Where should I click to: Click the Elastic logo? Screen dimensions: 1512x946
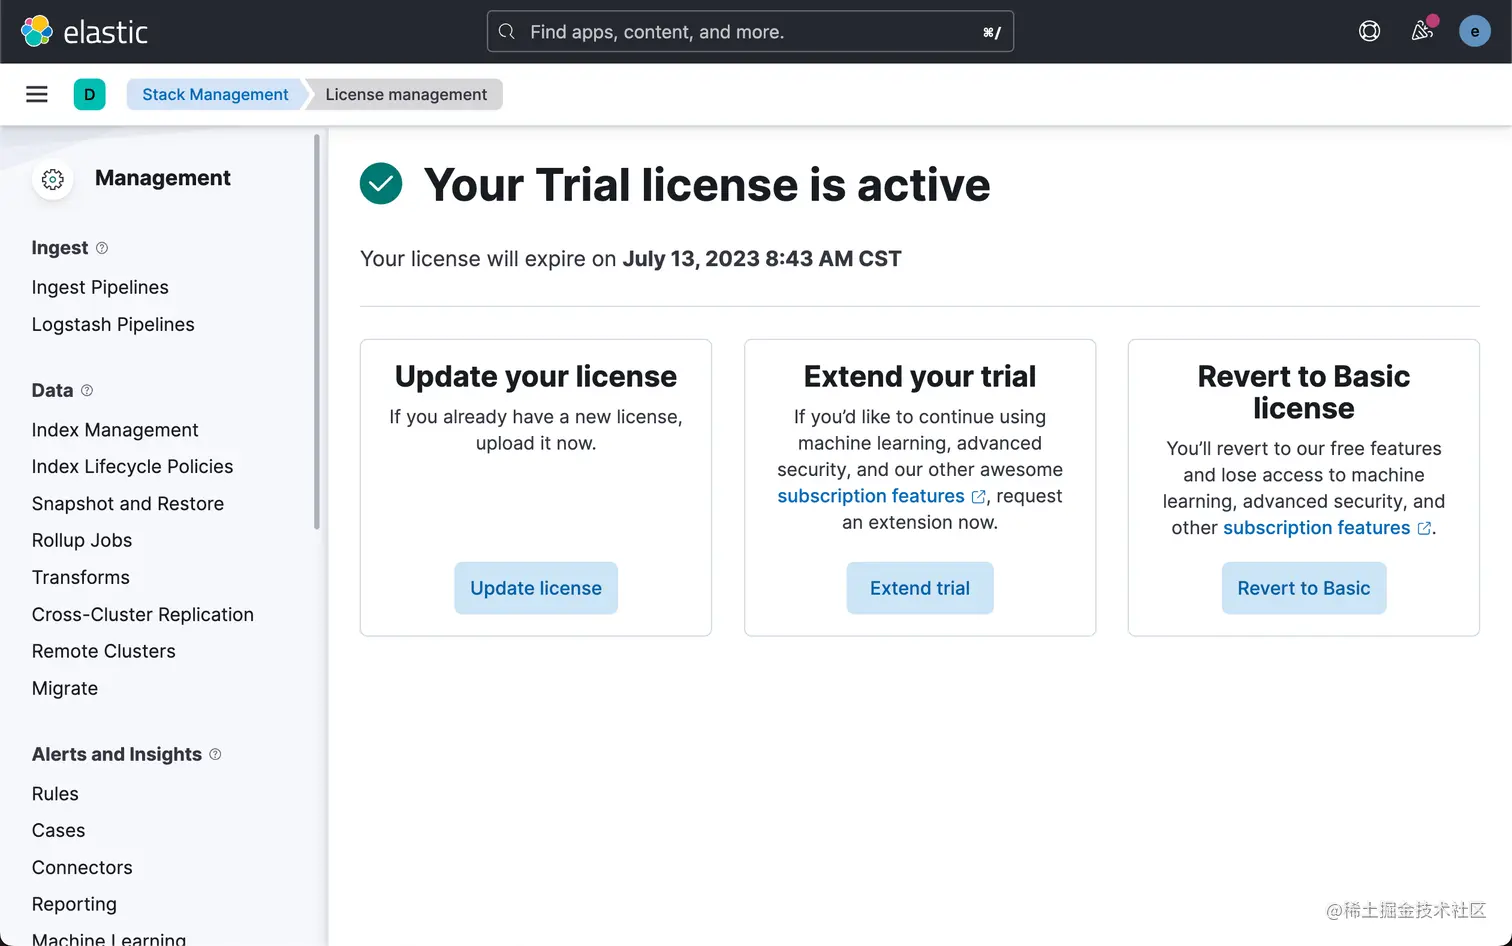click(x=84, y=32)
